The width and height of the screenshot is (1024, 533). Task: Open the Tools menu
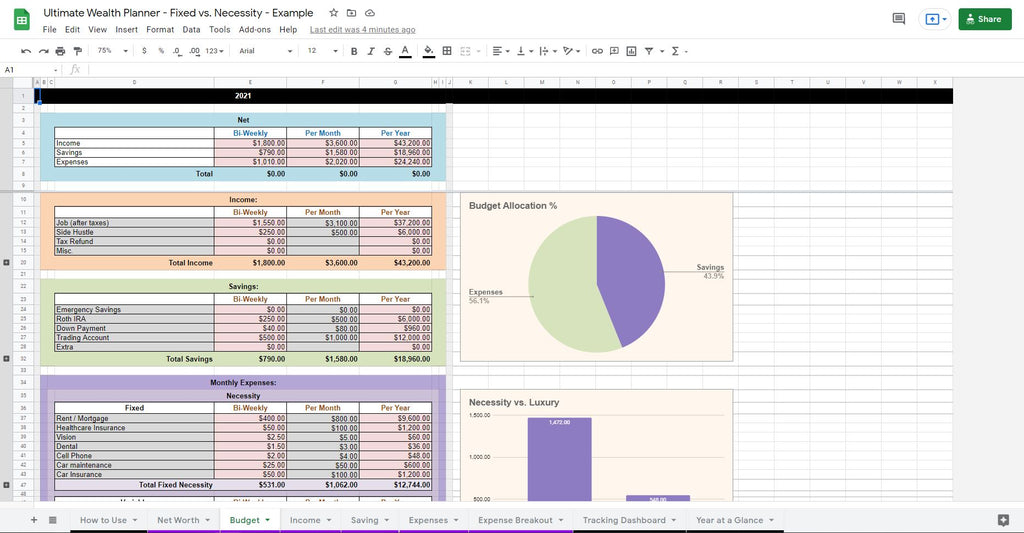(219, 29)
